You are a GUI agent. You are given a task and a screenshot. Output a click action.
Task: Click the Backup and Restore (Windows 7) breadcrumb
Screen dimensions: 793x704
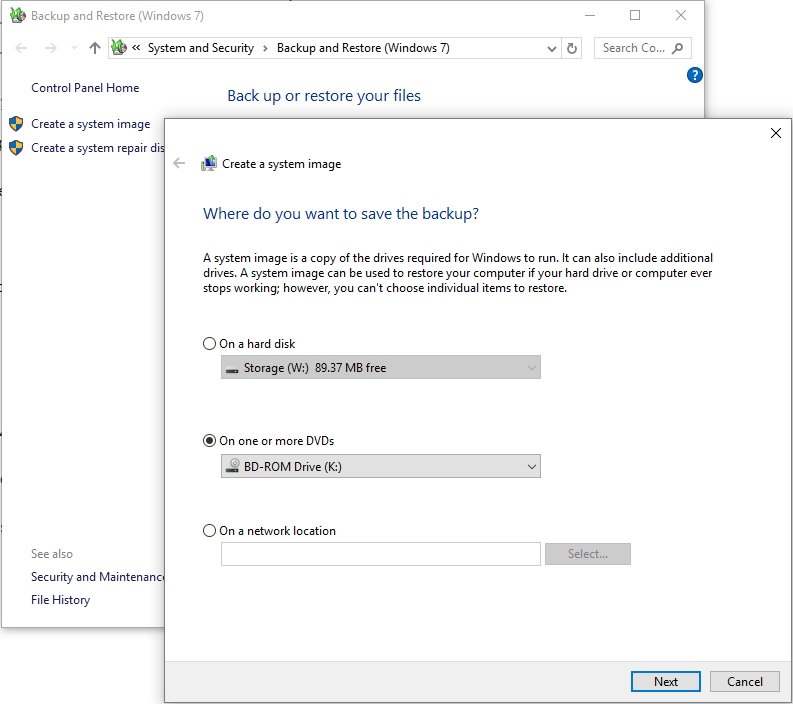point(363,48)
